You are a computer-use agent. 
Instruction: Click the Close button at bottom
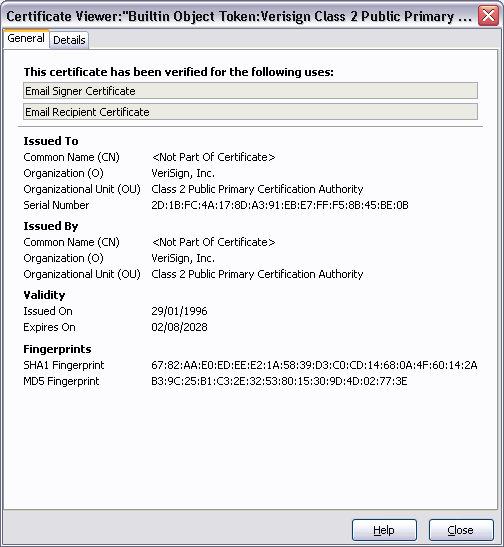(x=461, y=530)
